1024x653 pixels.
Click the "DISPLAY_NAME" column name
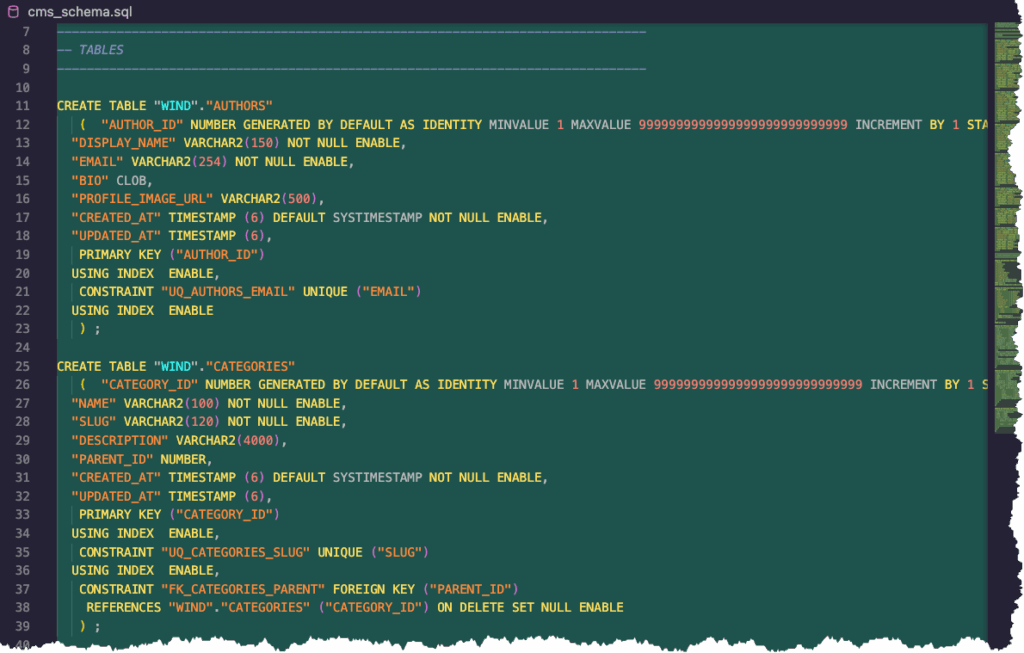pyautogui.click(x=123, y=143)
